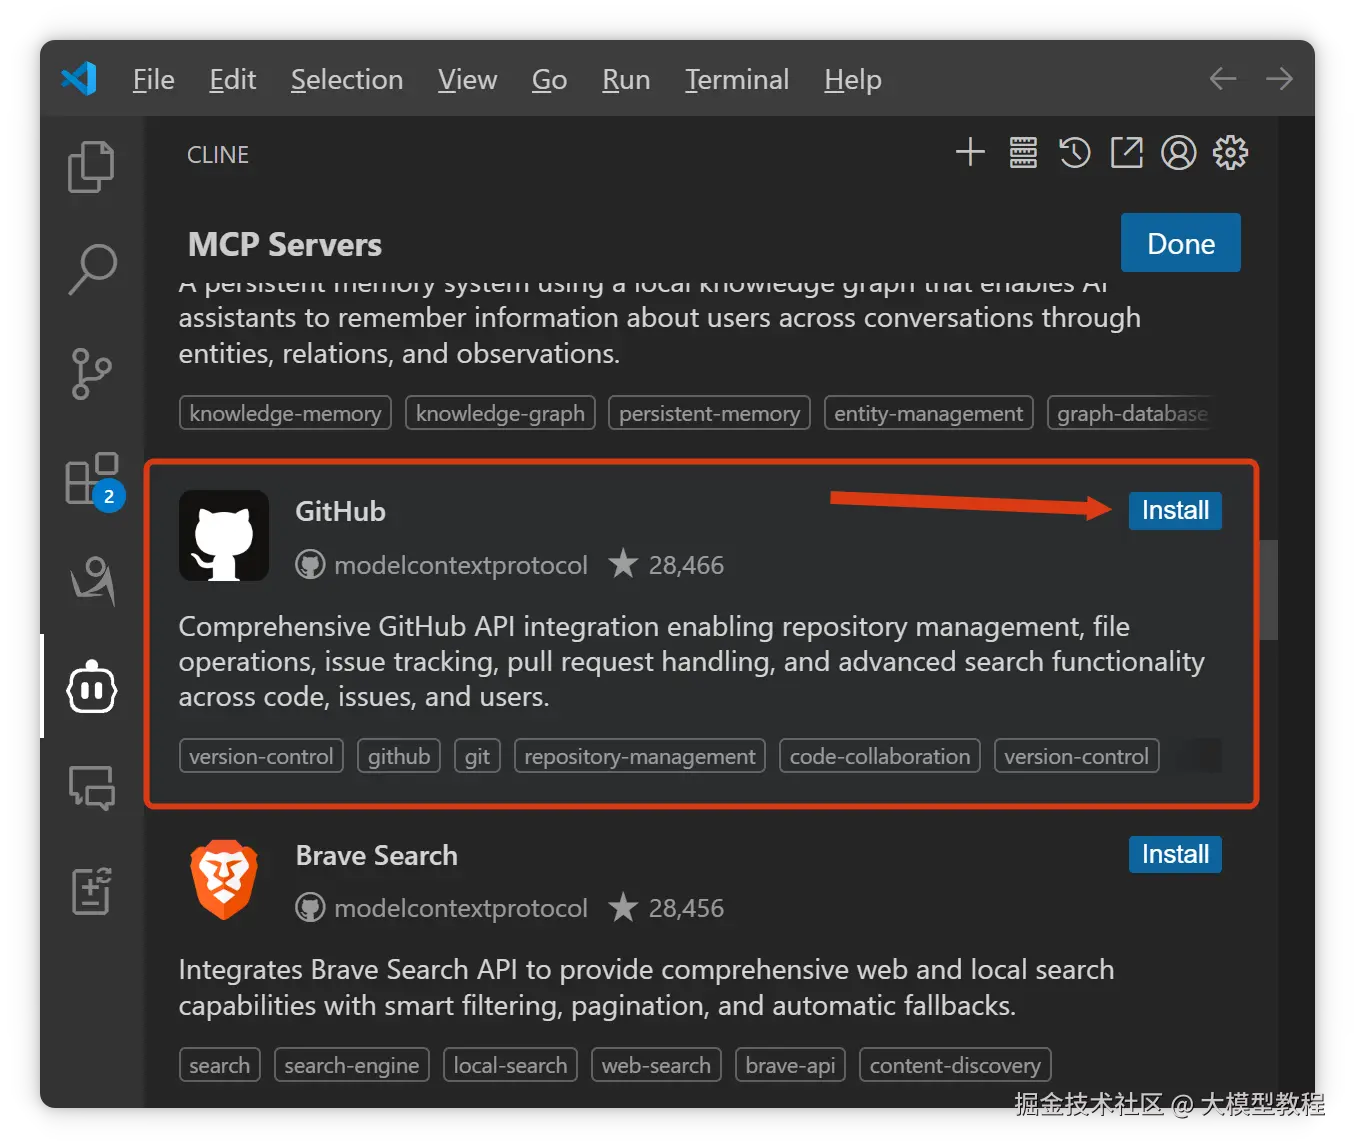The image size is (1355, 1148).
Task: Open the notebook checklist icon in activity bar
Action: [x=91, y=890]
